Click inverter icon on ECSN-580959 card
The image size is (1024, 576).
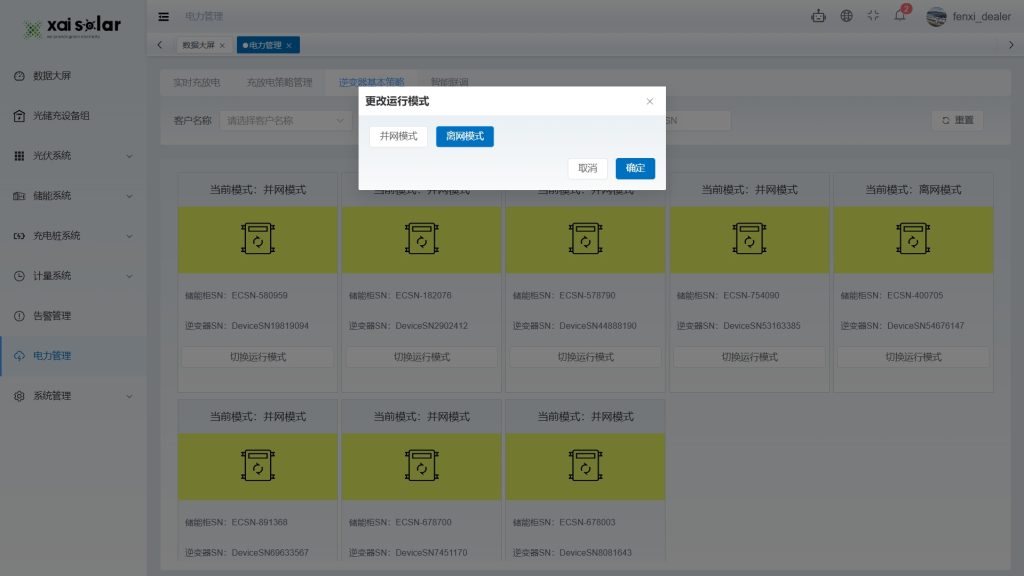point(257,240)
